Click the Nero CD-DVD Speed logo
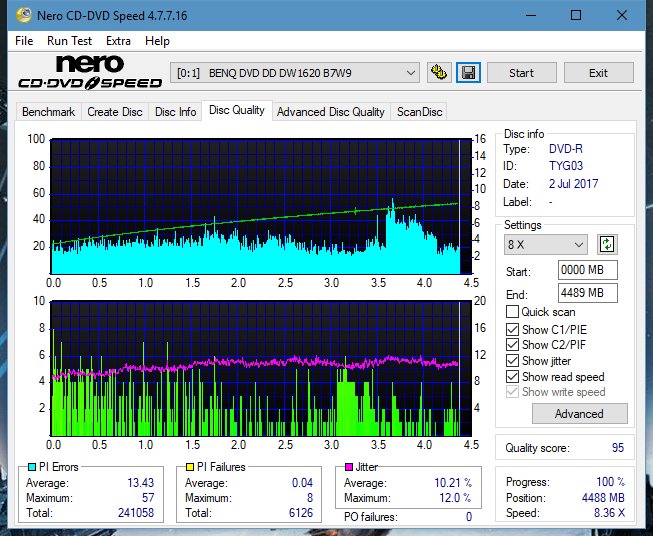653x536 pixels. pyautogui.click(x=90, y=72)
